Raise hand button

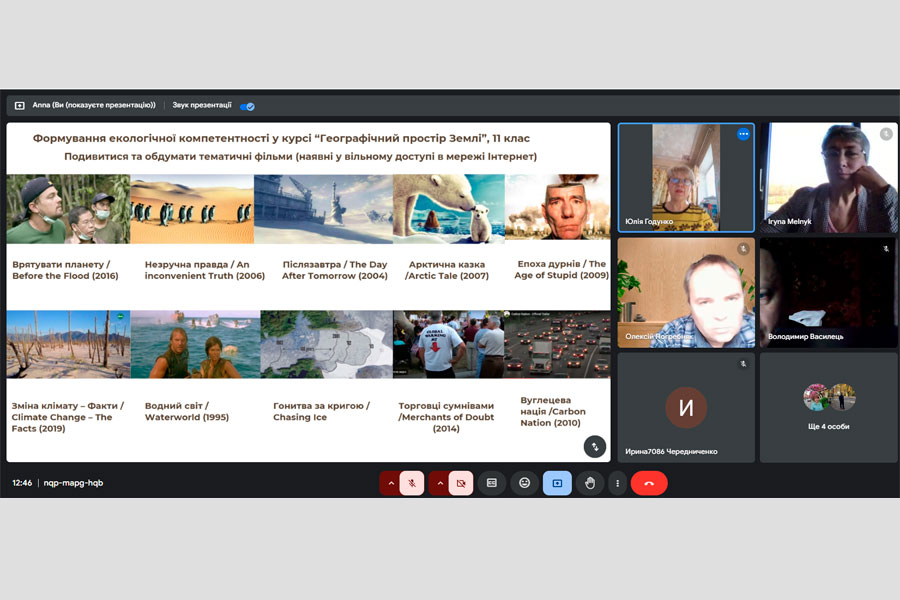click(590, 483)
